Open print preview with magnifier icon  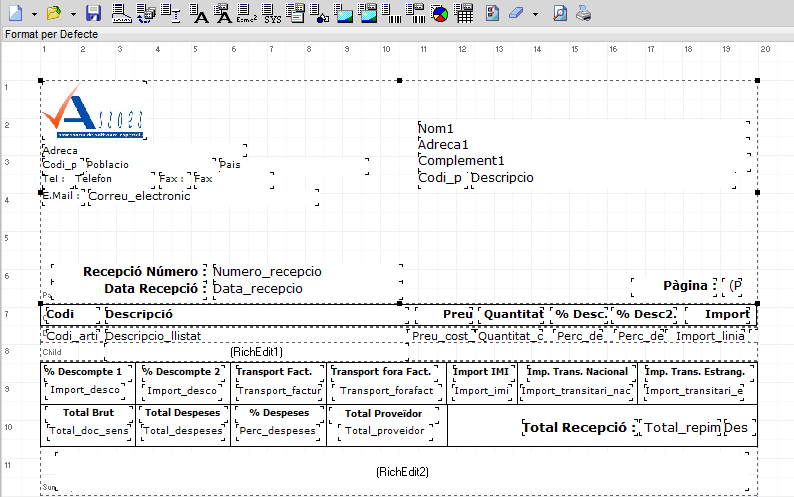(560, 13)
